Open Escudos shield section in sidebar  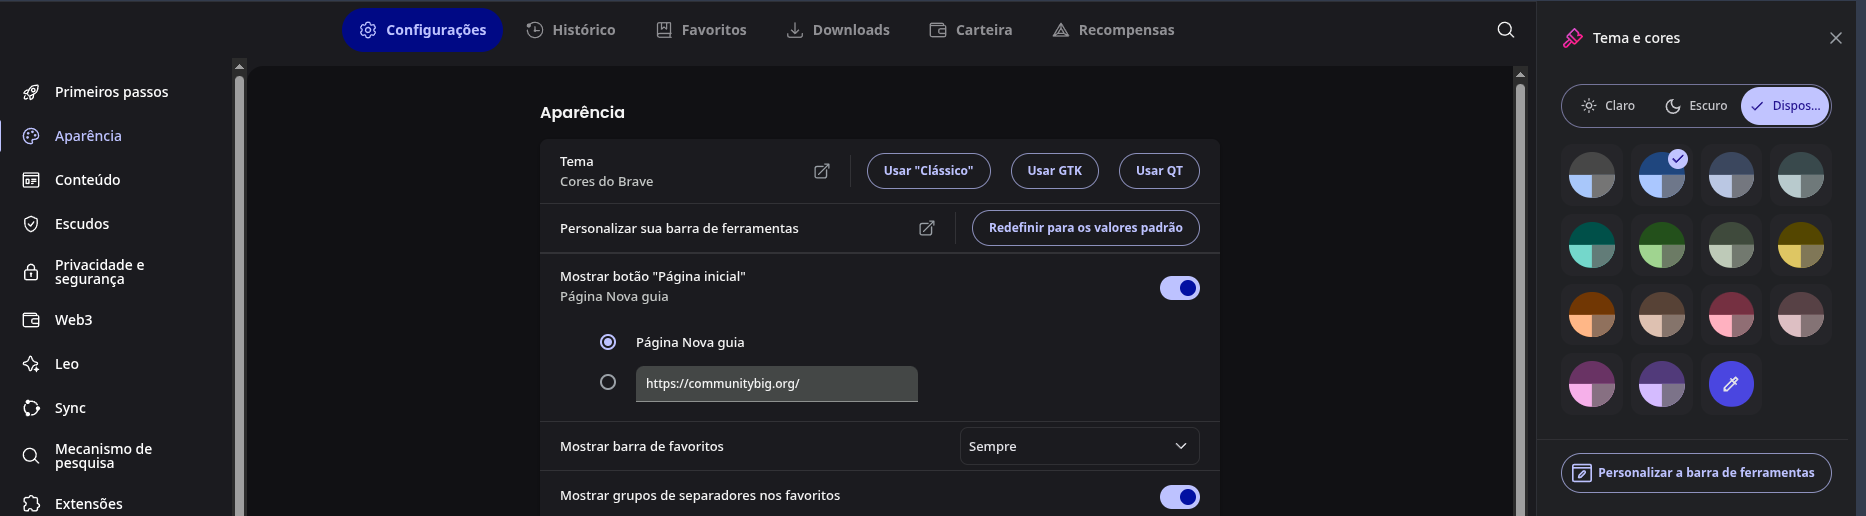82,224
